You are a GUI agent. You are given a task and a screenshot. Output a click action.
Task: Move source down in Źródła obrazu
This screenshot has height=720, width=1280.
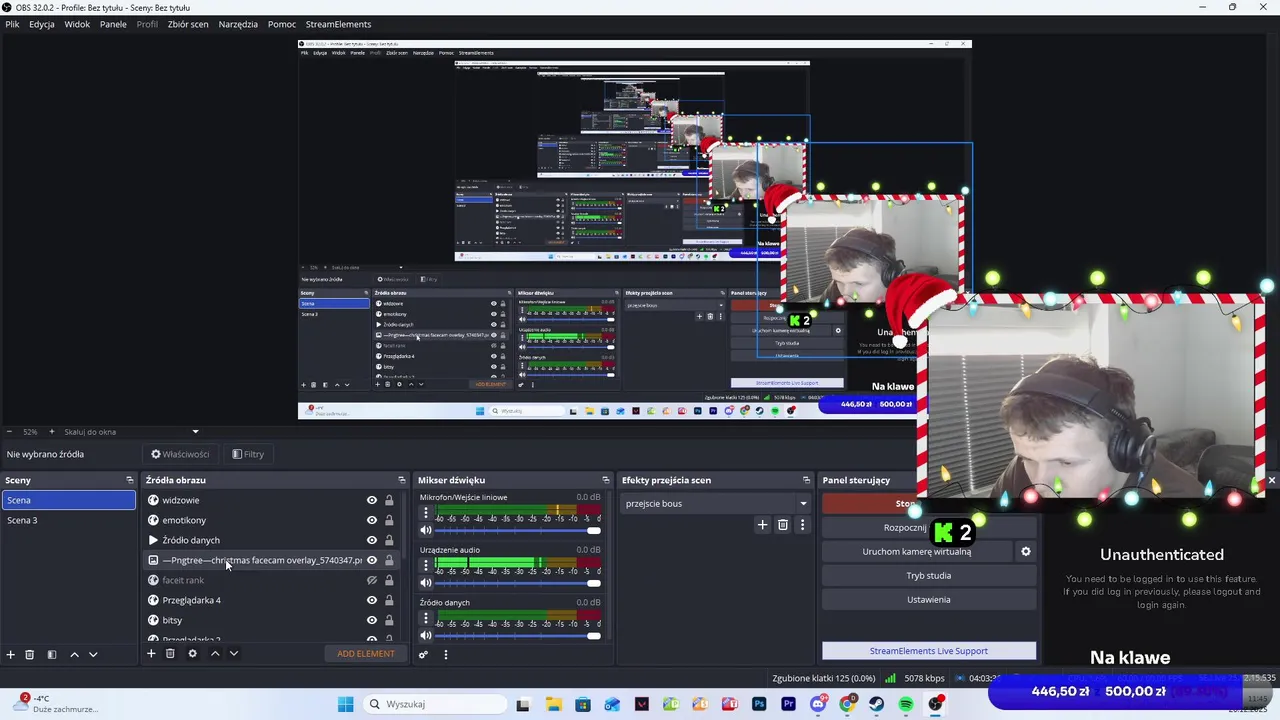(x=233, y=654)
